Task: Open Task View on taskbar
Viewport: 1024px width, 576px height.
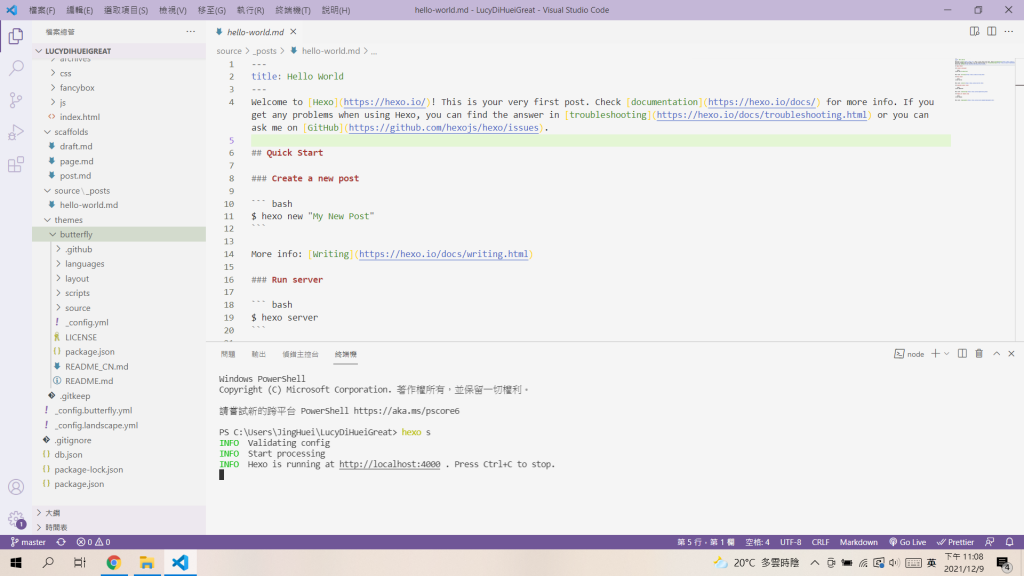Action: tap(80, 562)
